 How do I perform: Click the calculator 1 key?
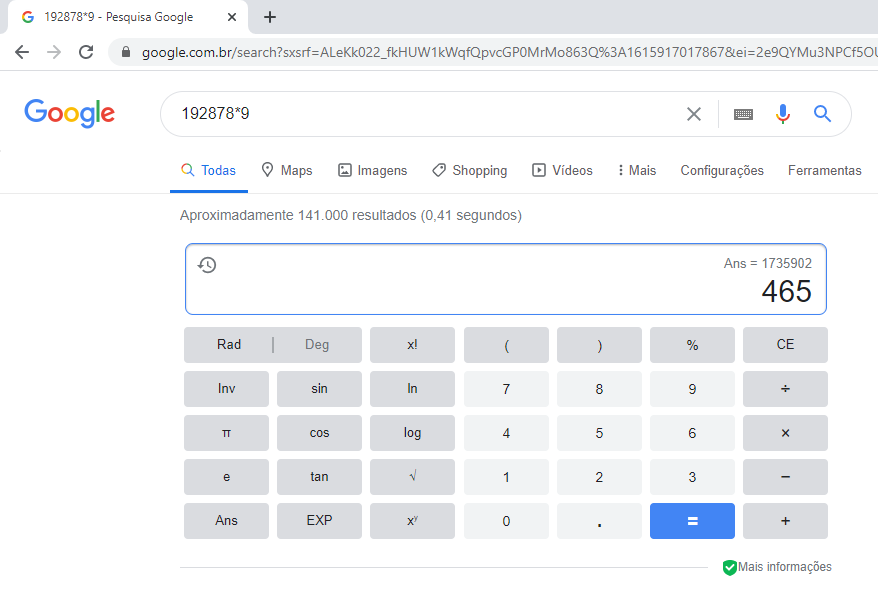(506, 477)
